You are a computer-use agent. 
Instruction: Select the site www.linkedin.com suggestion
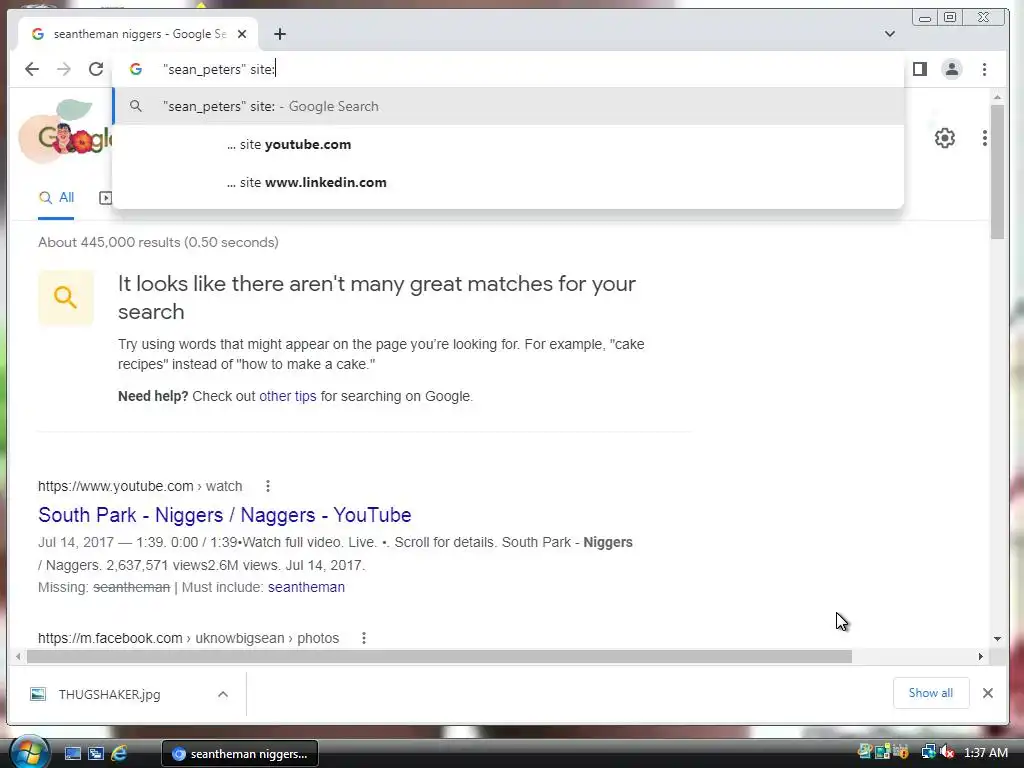click(x=508, y=182)
